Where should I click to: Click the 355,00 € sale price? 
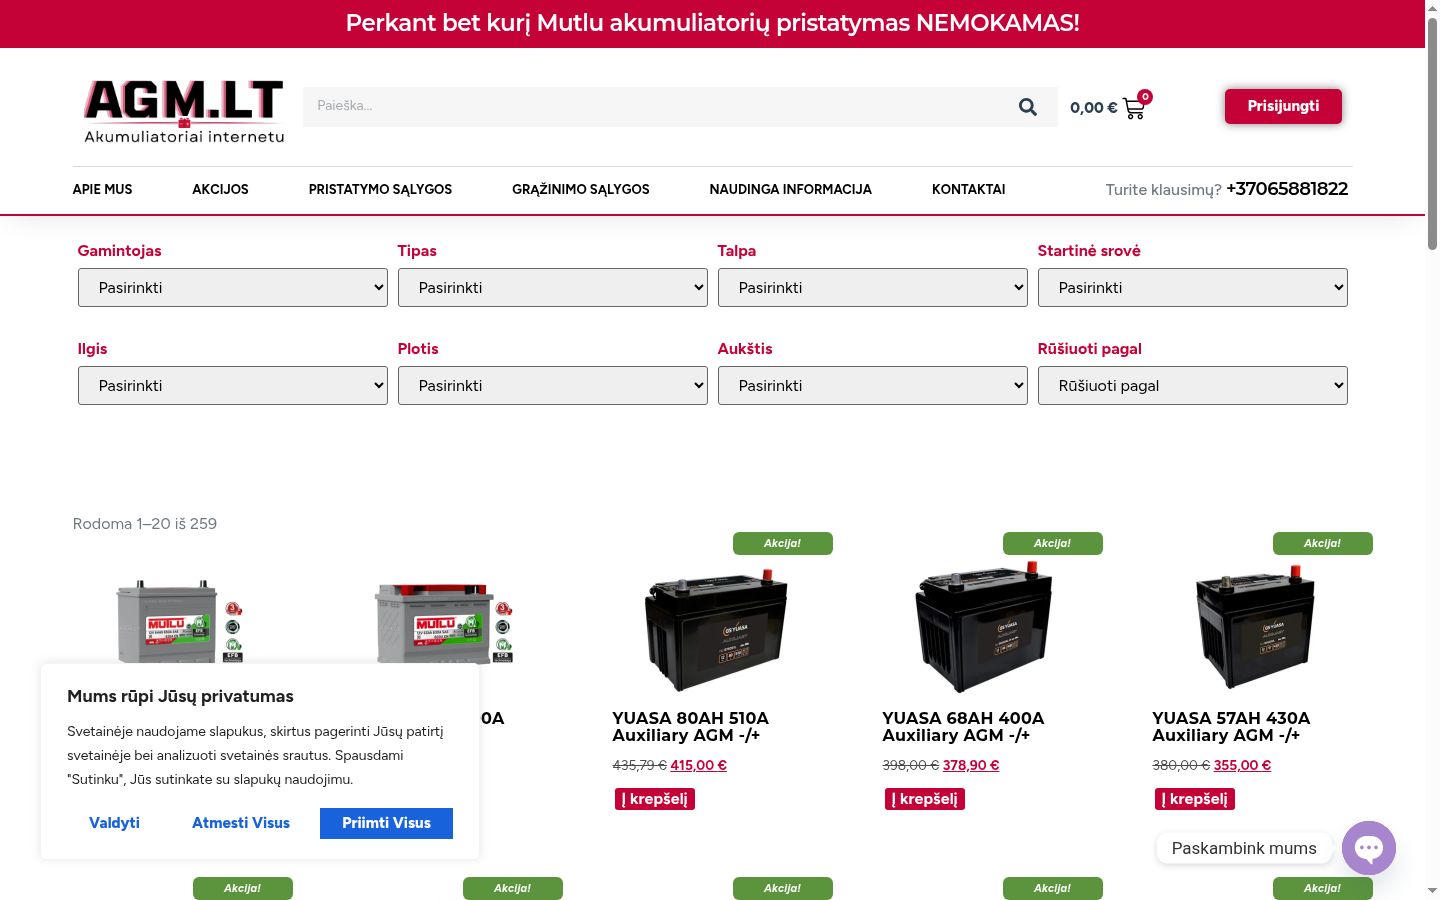click(1242, 765)
